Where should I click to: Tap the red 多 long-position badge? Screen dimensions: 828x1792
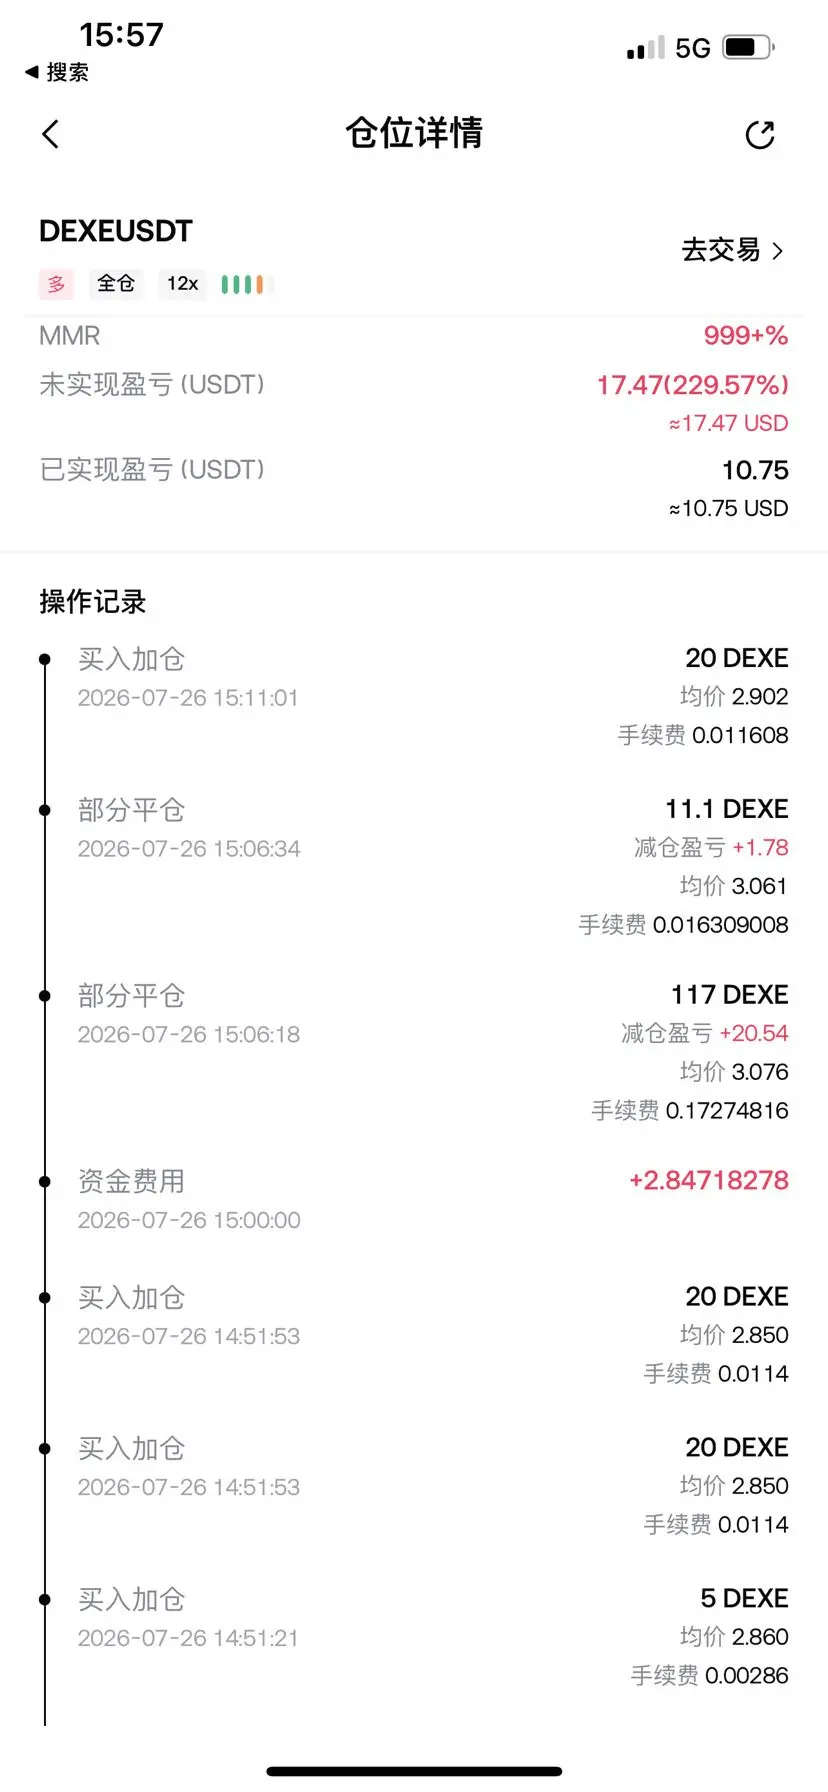(x=57, y=284)
